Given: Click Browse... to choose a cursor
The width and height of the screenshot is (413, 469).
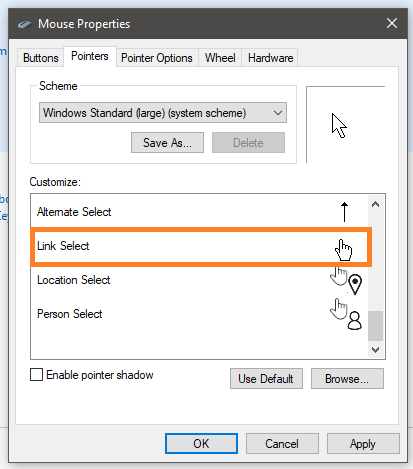Looking at the screenshot, I should click(x=347, y=379).
